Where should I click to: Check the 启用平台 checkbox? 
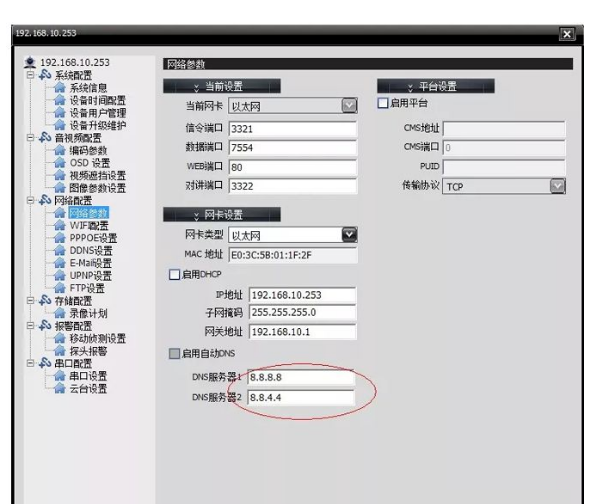(x=383, y=103)
